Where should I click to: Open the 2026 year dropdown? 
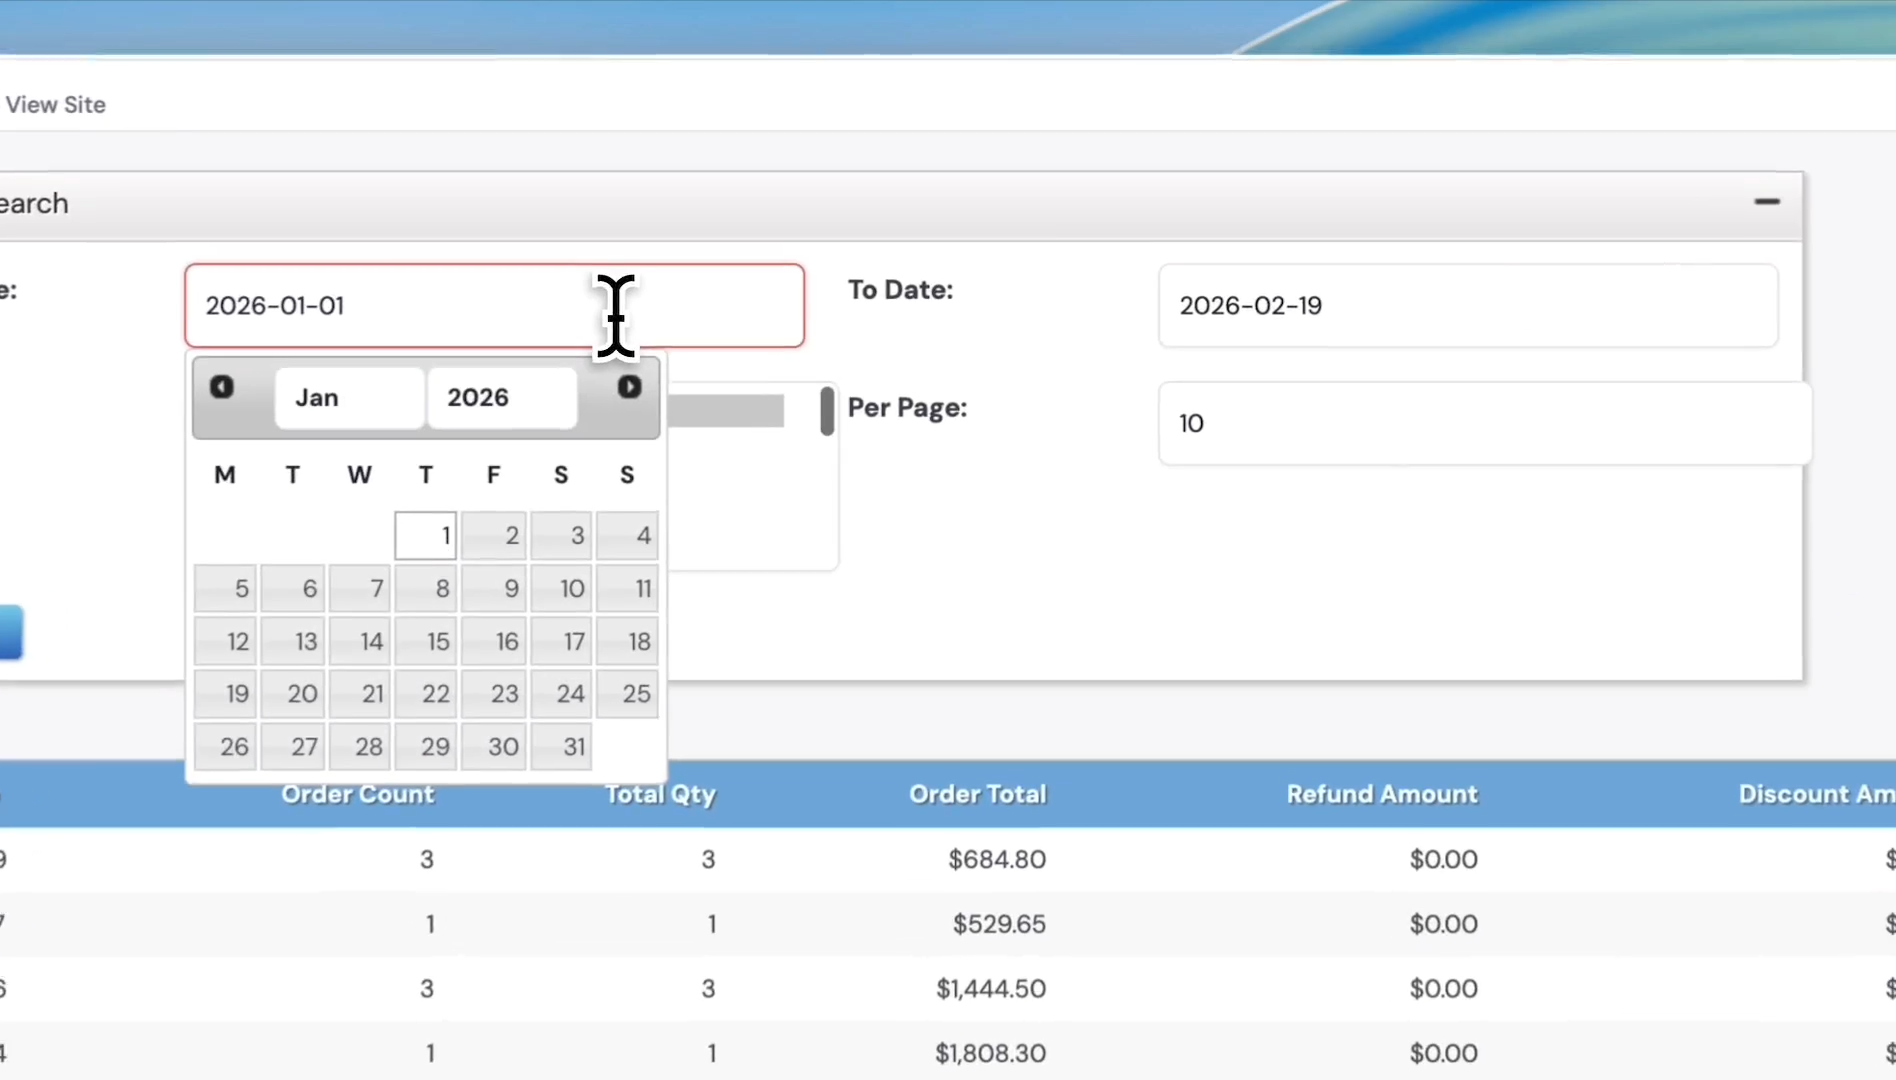click(502, 398)
